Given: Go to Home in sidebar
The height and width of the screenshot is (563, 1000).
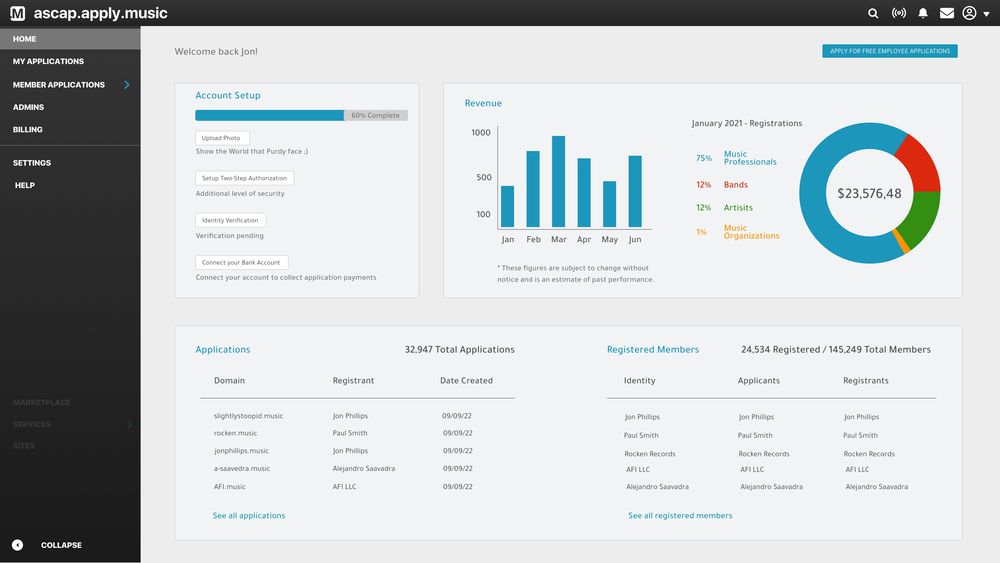Looking at the screenshot, I should 70,39.
